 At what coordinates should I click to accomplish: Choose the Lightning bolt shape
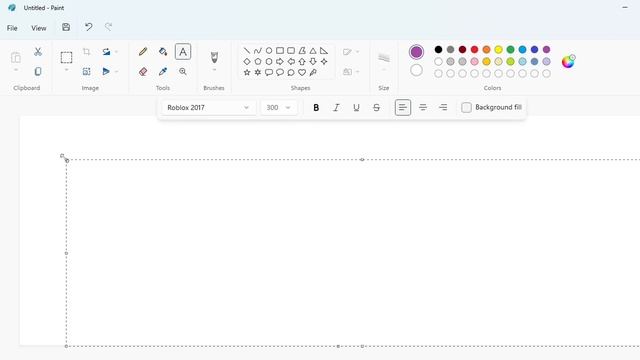[x=313, y=72]
